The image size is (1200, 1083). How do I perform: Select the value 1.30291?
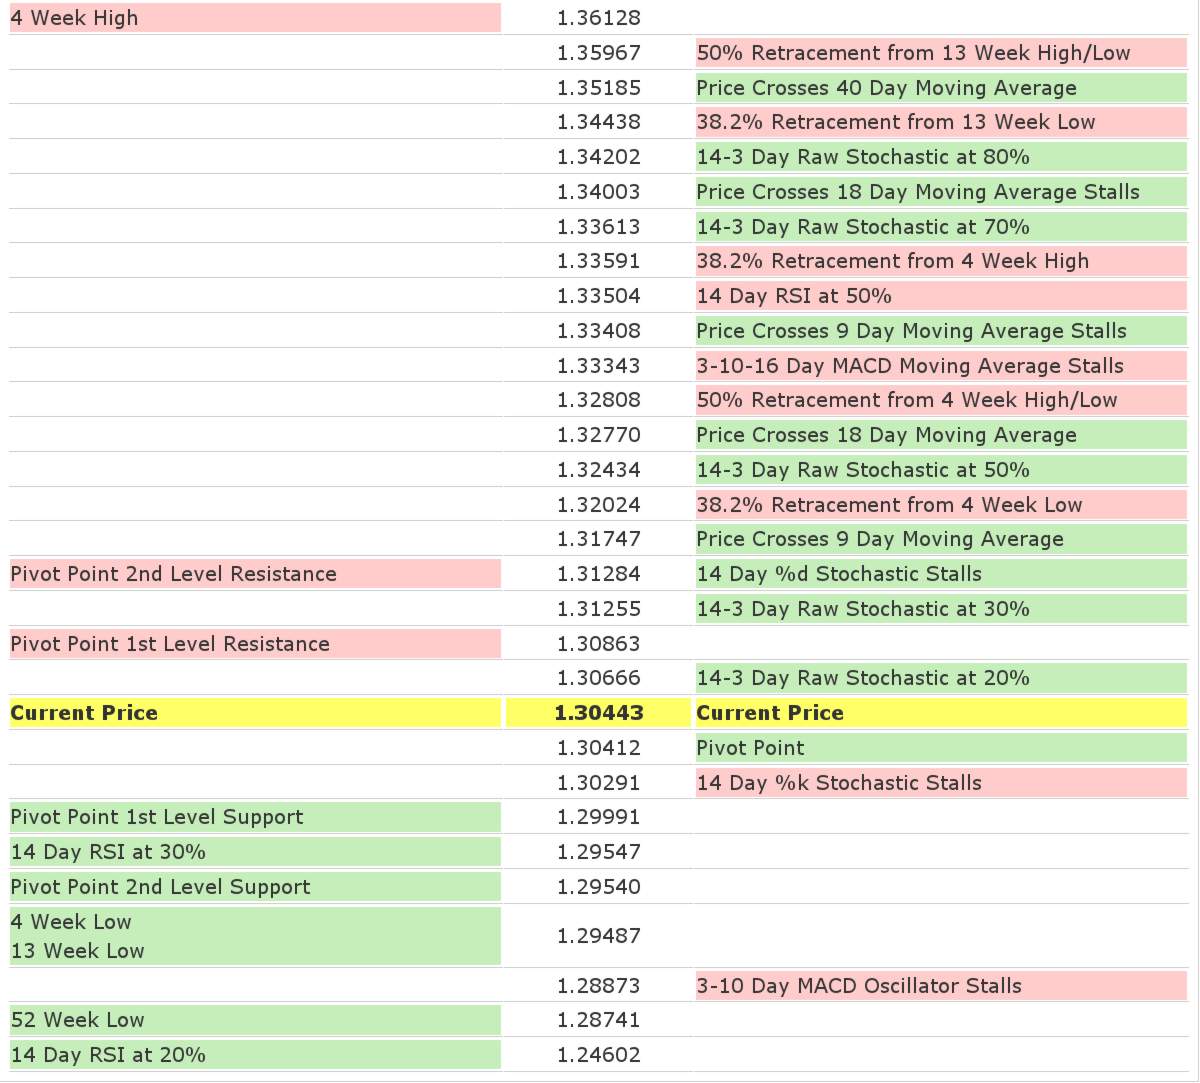(599, 783)
